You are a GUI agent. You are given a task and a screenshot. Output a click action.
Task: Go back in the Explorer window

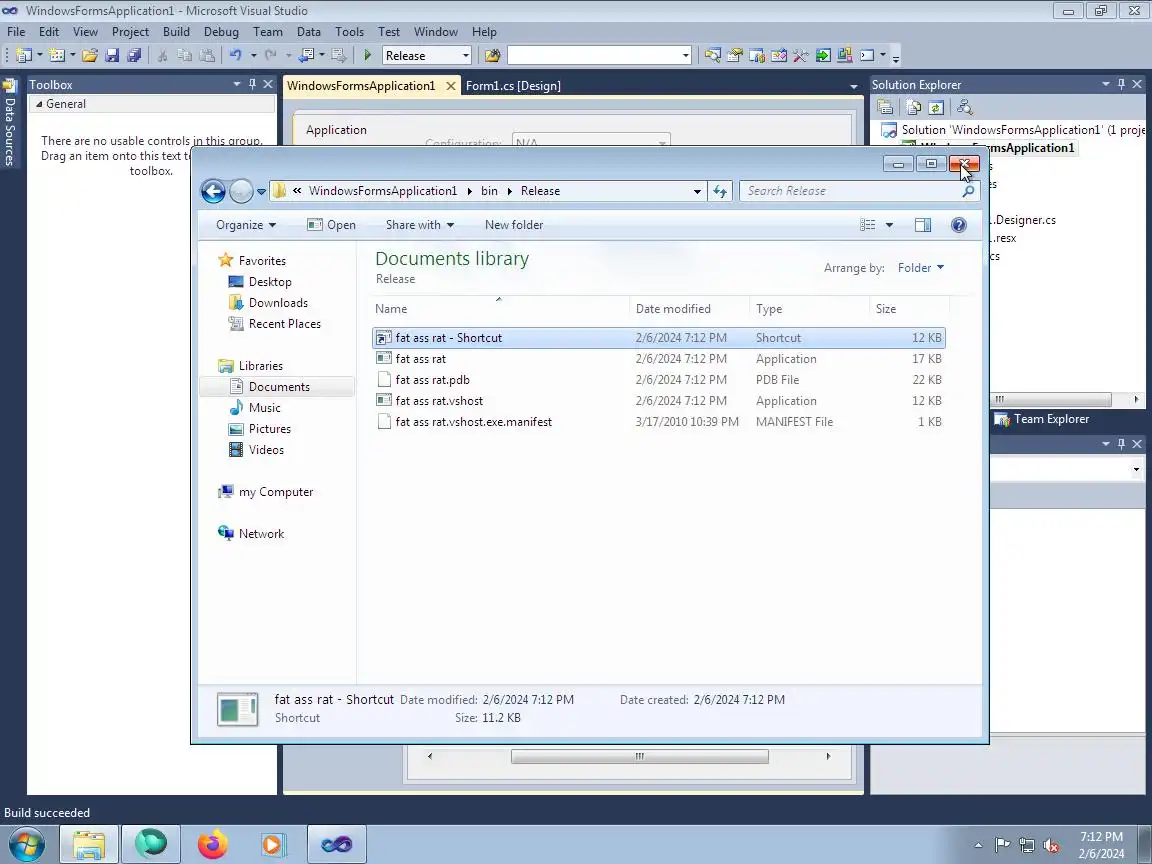213,191
